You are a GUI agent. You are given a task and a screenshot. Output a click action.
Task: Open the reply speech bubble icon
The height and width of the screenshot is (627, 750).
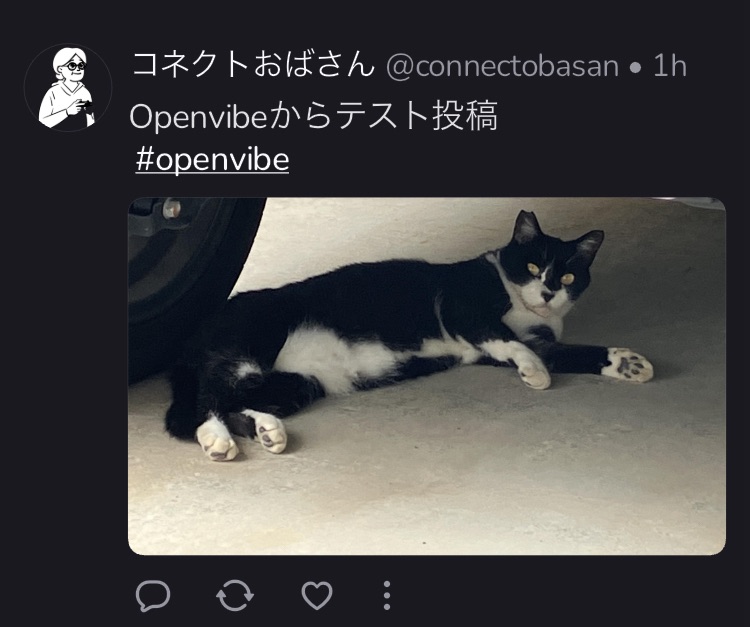153,595
